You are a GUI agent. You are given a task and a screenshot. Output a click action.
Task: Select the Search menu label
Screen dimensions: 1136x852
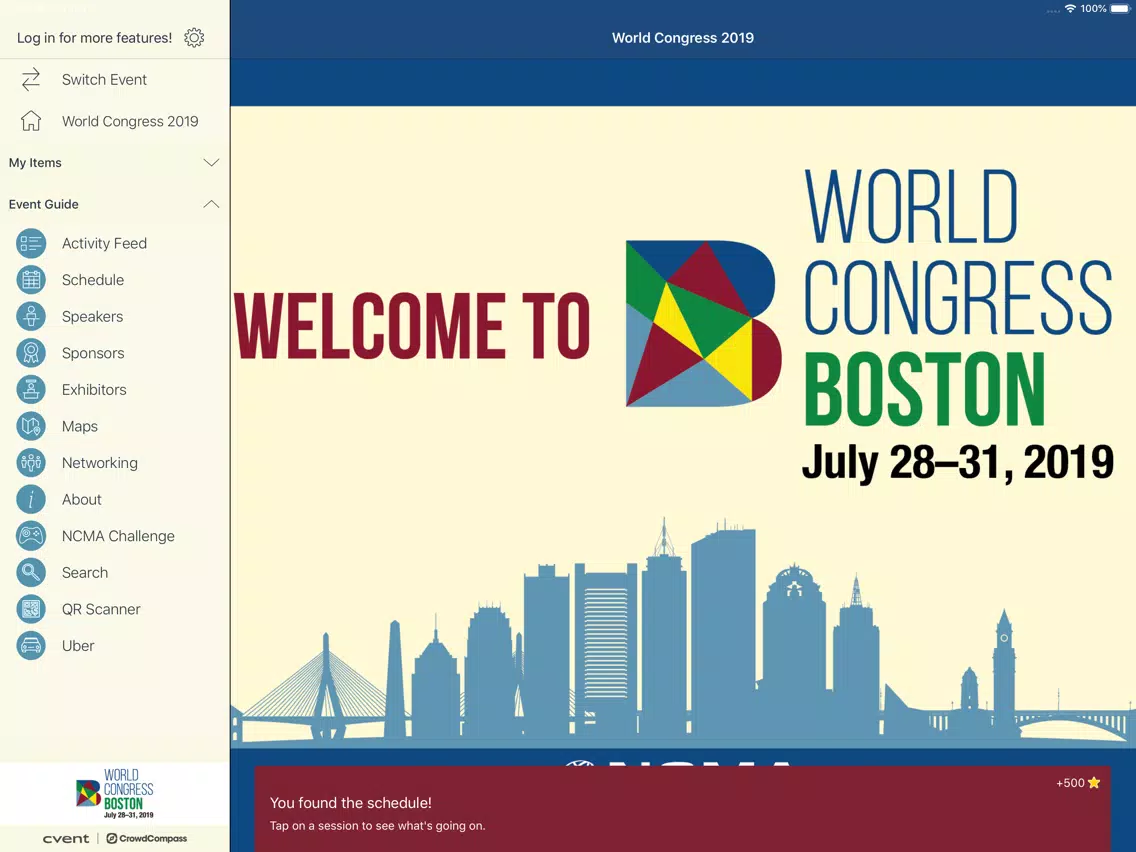pos(85,572)
